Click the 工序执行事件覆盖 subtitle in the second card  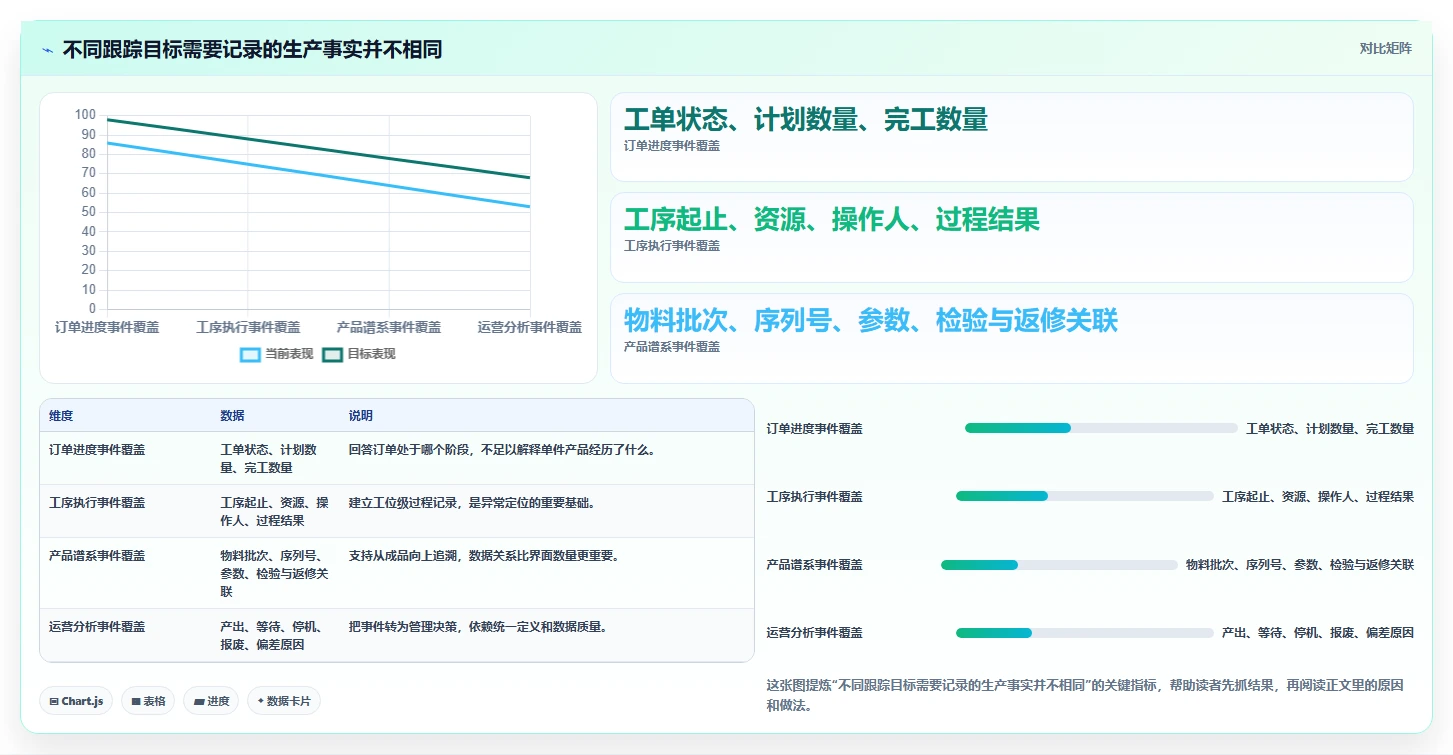[x=672, y=246]
